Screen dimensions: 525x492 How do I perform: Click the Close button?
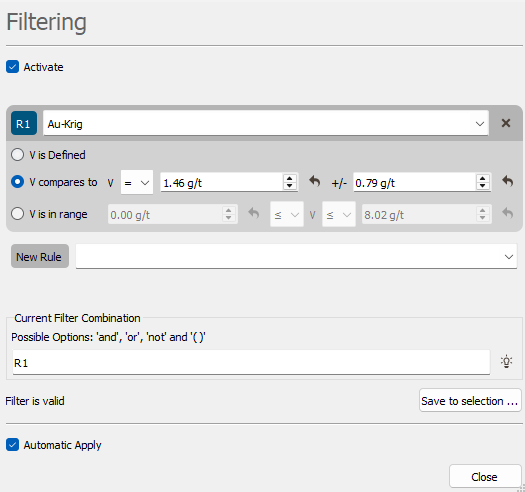(485, 476)
